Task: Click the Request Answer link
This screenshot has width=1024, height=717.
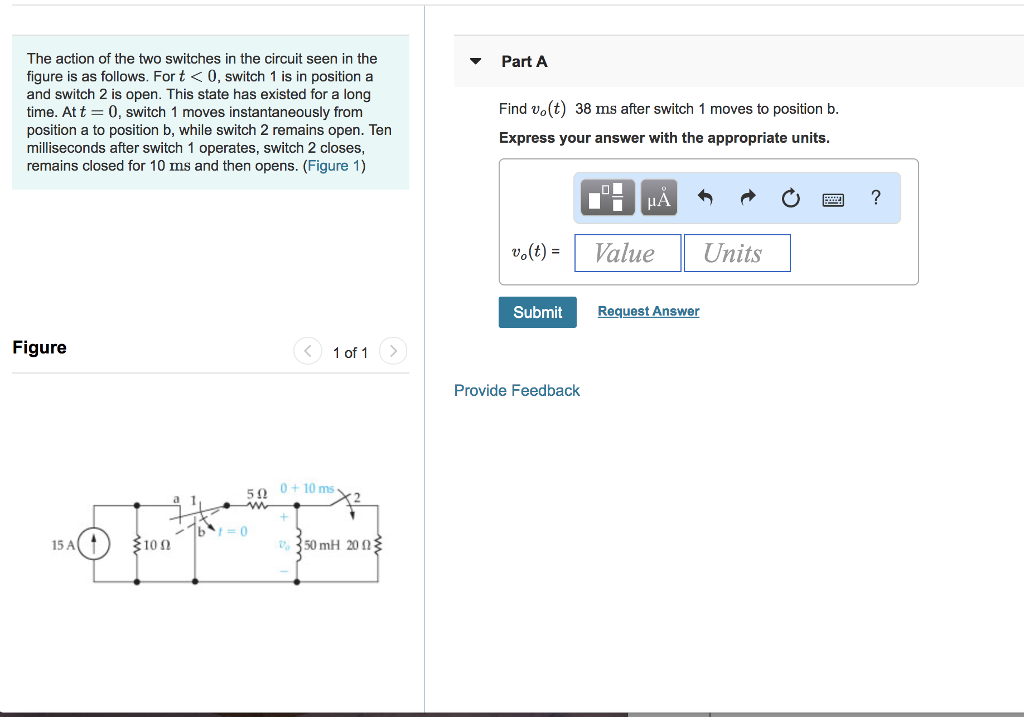Action: pyautogui.click(x=648, y=312)
